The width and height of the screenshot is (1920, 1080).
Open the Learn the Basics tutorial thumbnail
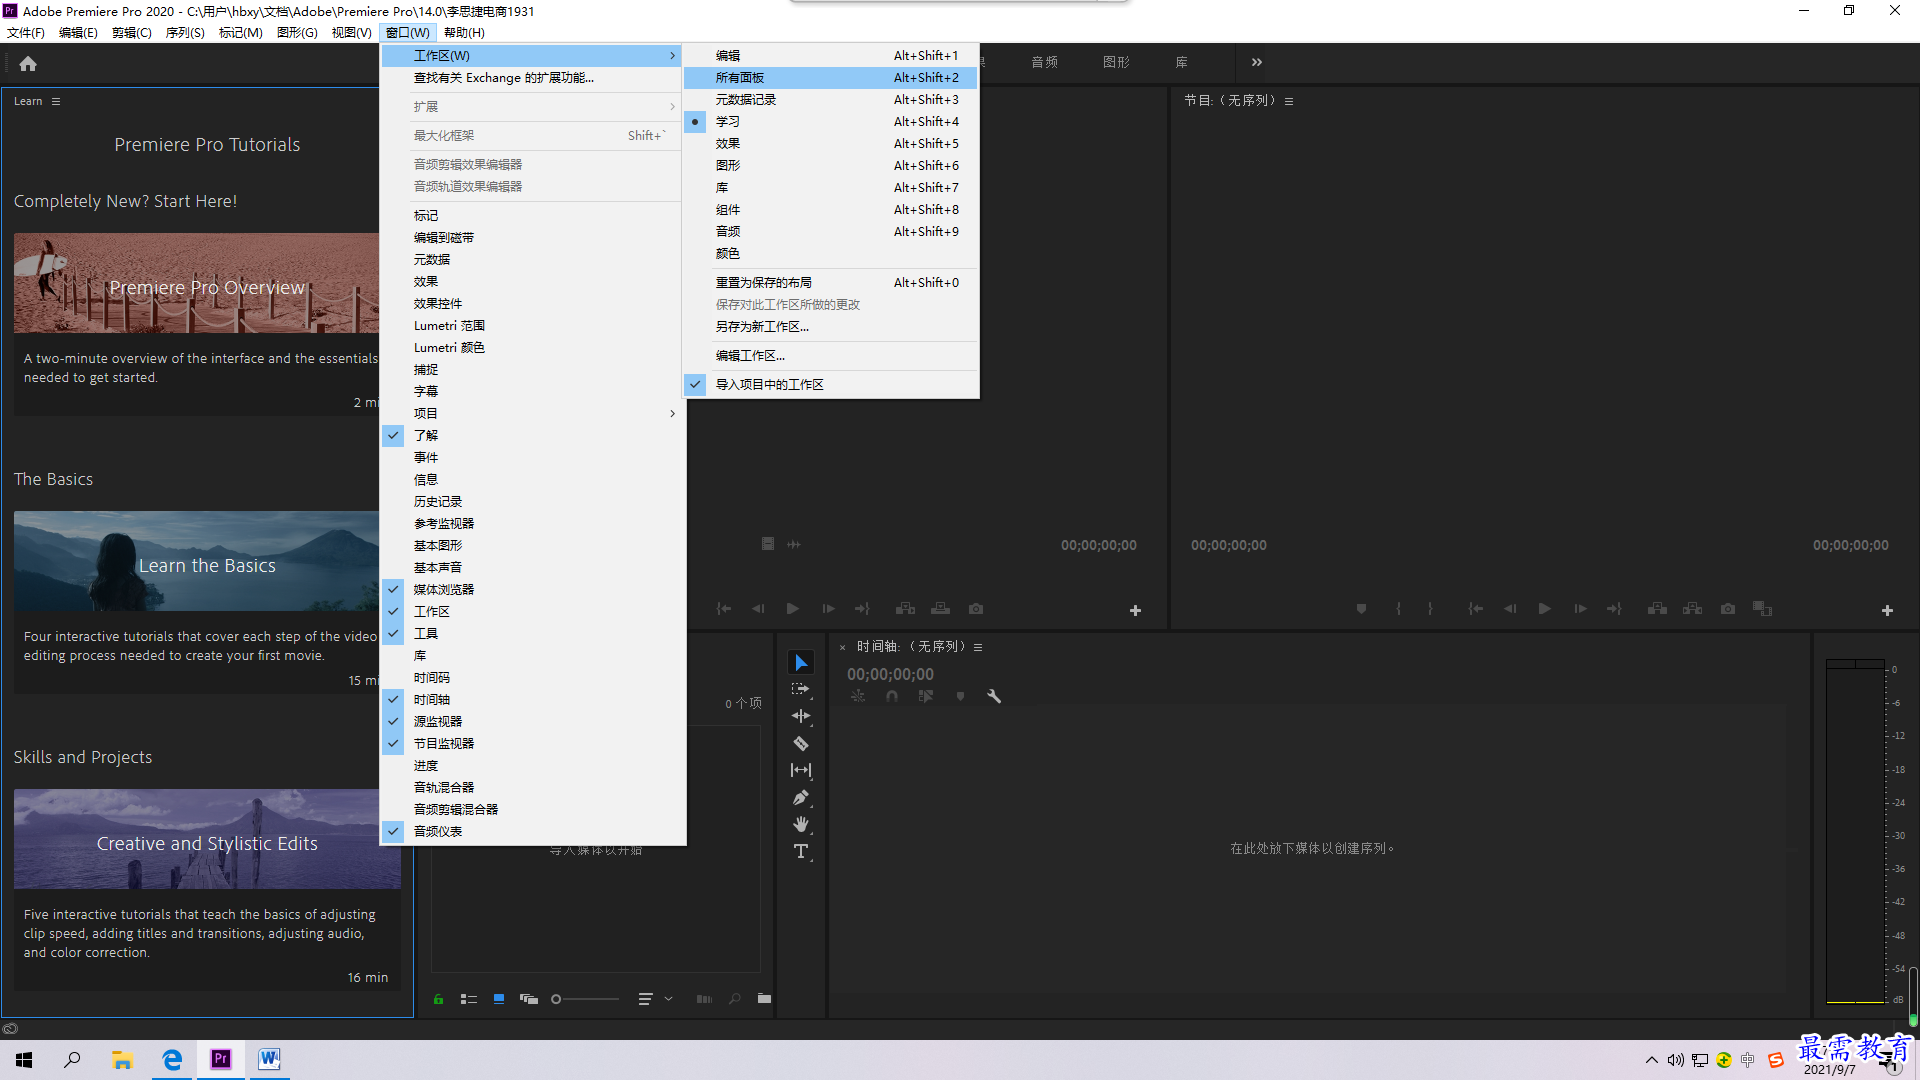pos(197,562)
